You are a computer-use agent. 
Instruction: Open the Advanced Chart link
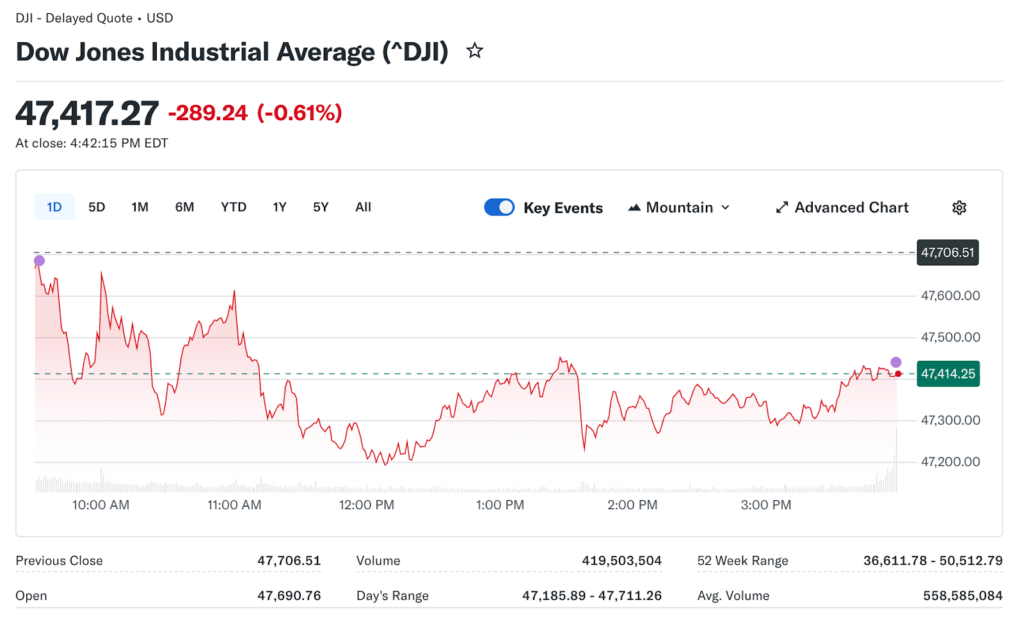point(851,208)
